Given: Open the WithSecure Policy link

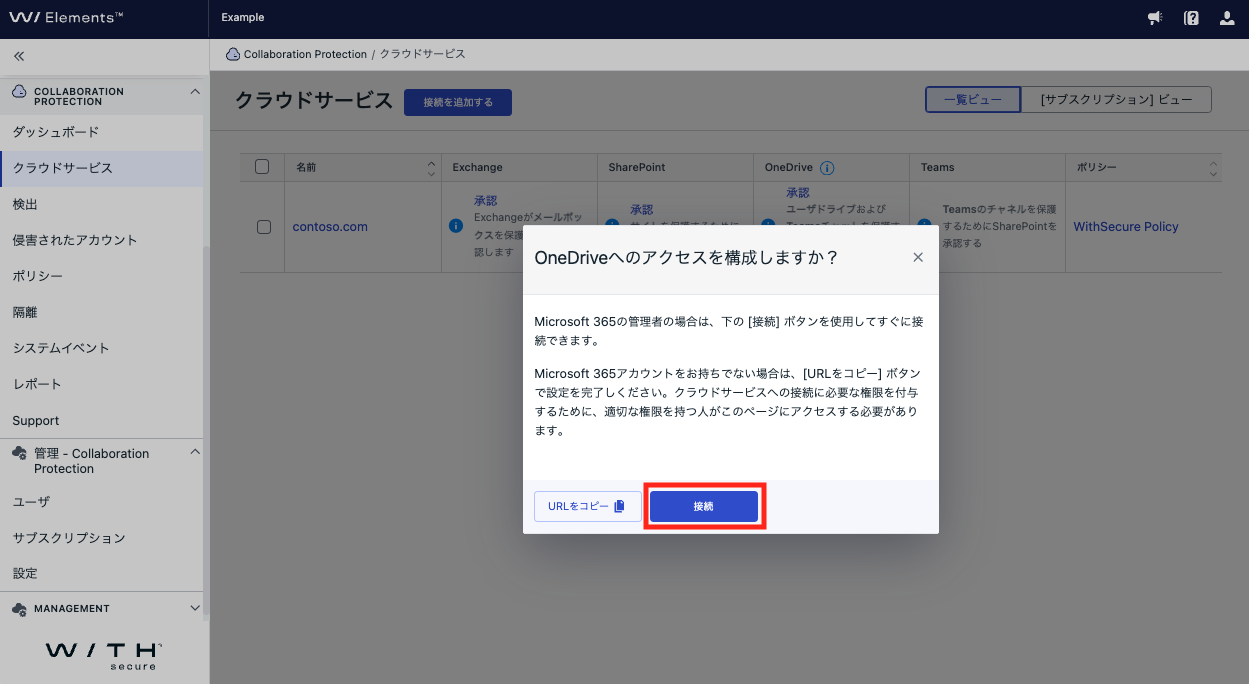Looking at the screenshot, I should (x=1126, y=227).
